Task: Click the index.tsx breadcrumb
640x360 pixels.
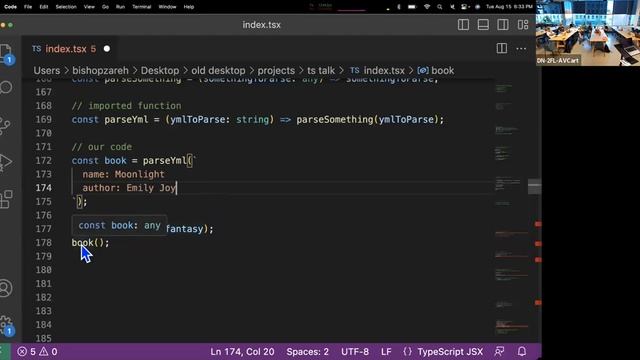Action: tap(378, 71)
